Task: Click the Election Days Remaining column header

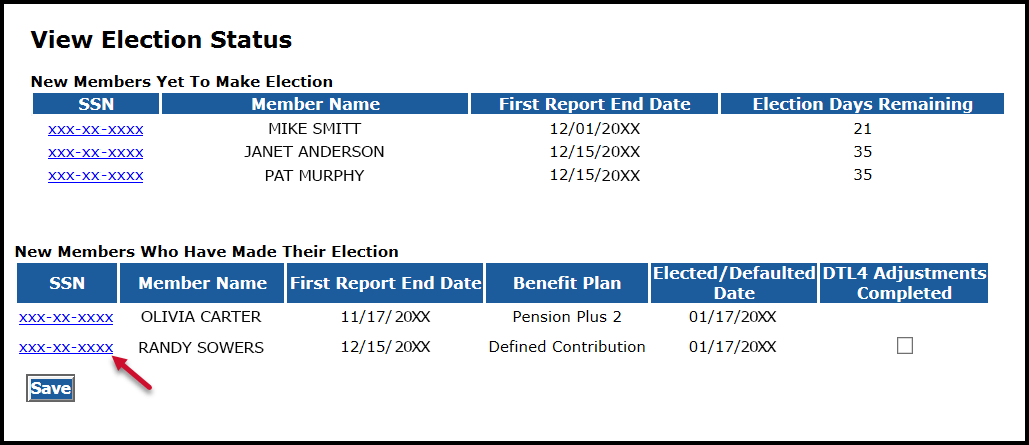Action: click(x=862, y=104)
